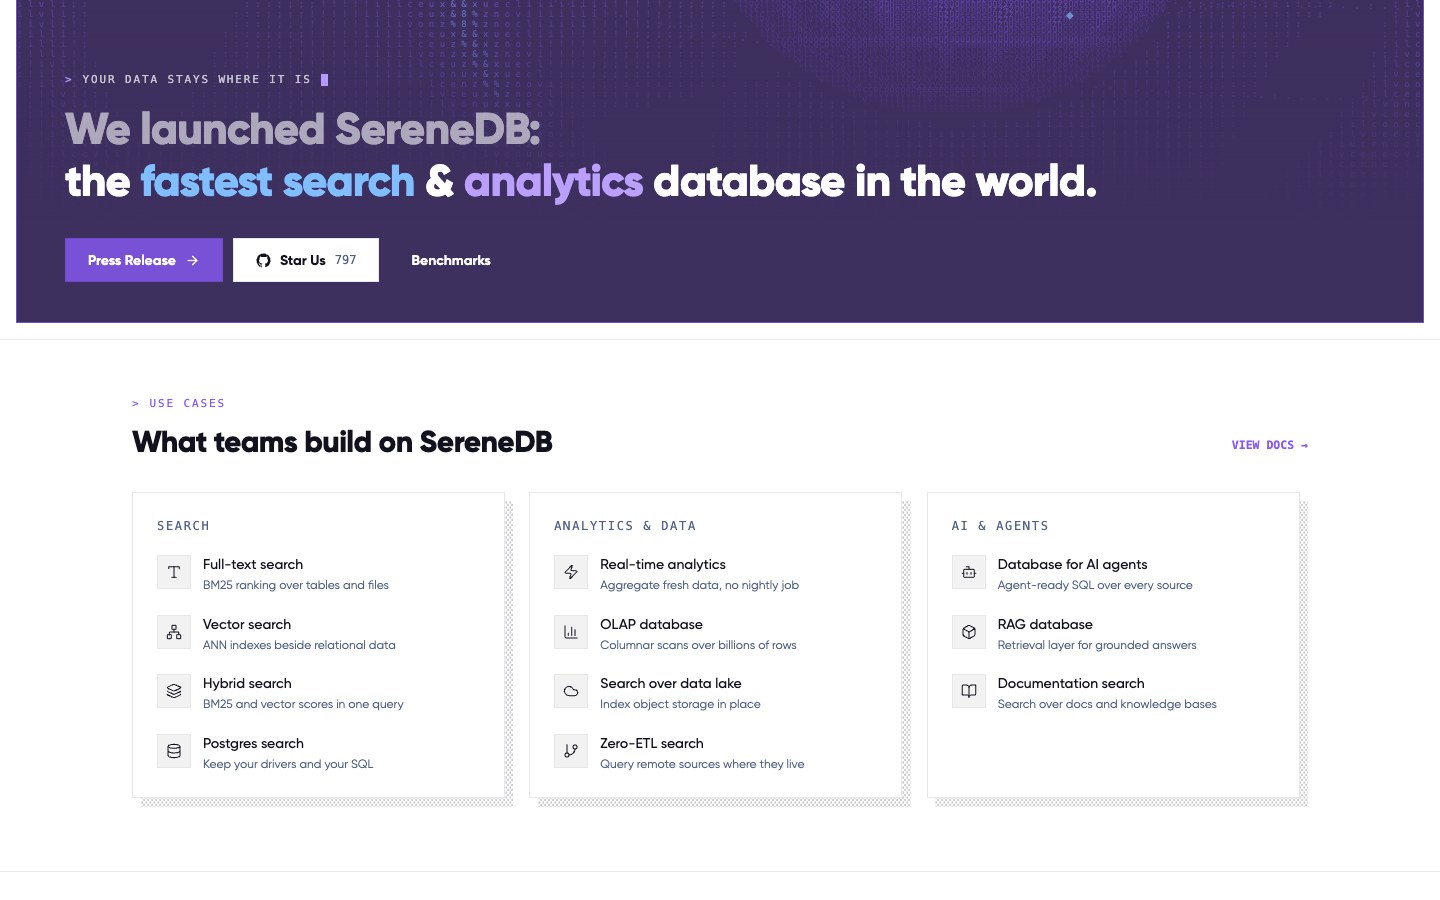Click 'Keep your drivers and your SQL' text
Screen dimensions: 1440x900
[288, 764]
